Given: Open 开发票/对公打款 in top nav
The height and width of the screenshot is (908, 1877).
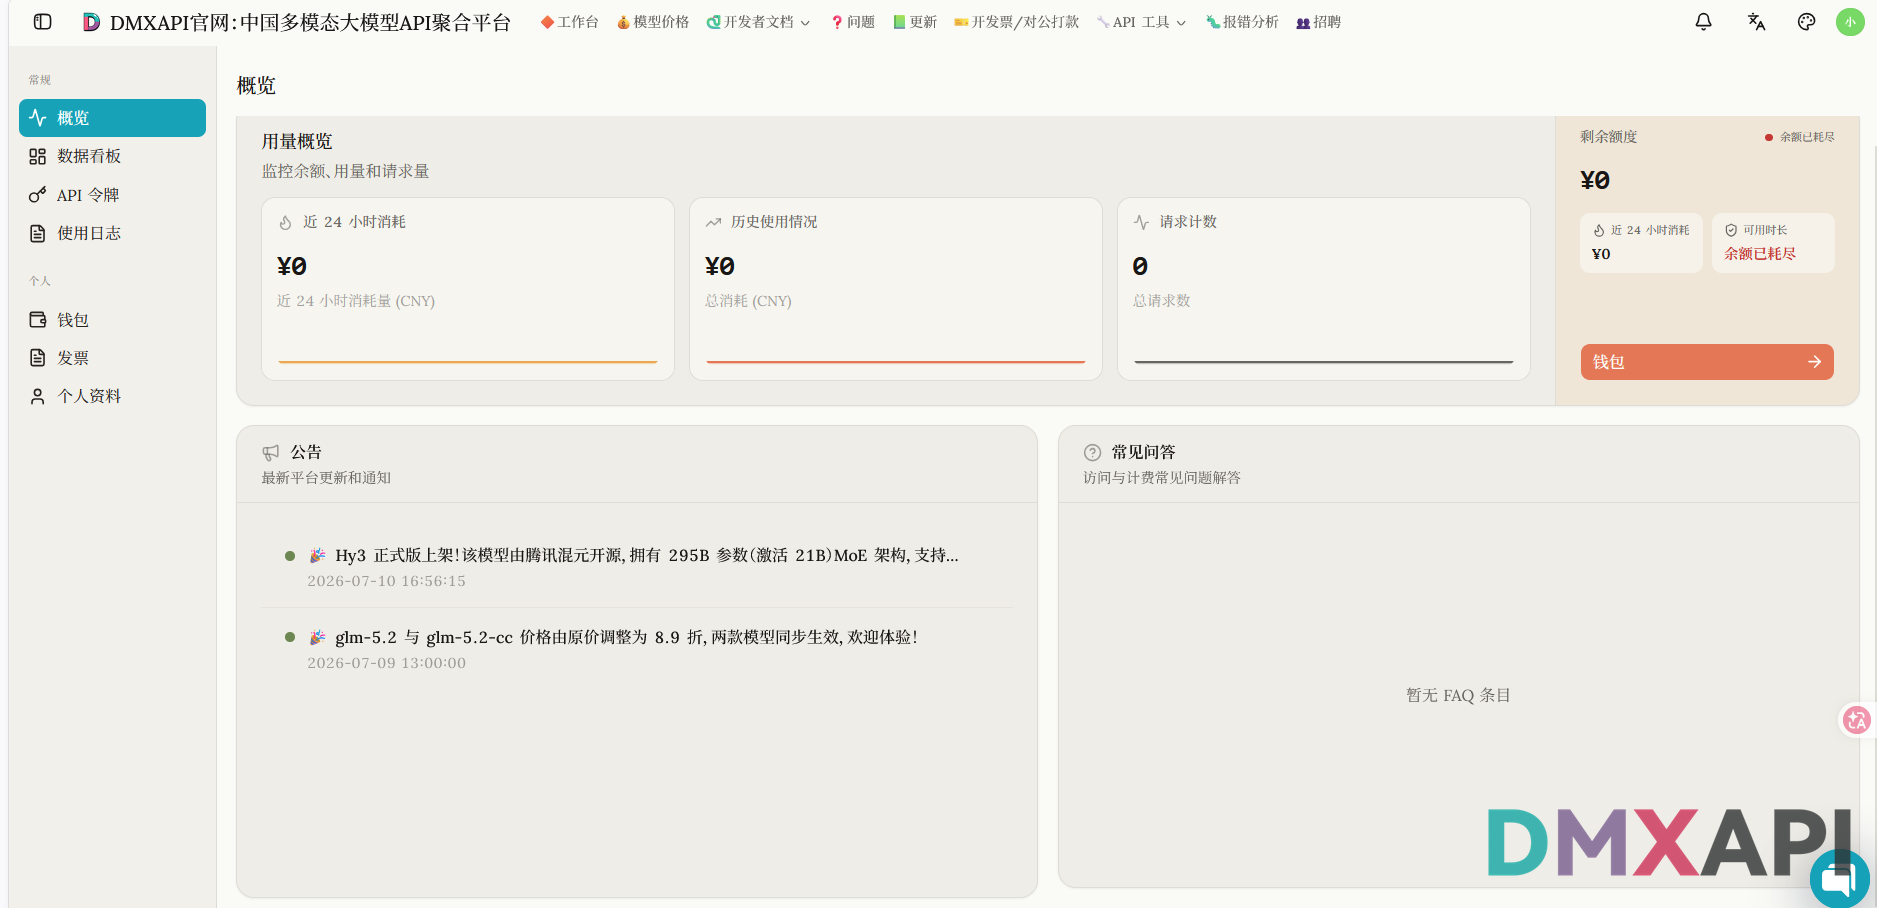Looking at the screenshot, I should click(1017, 22).
